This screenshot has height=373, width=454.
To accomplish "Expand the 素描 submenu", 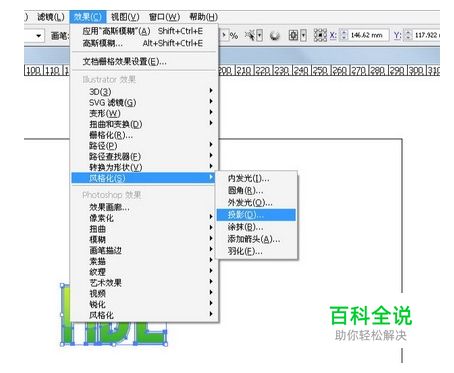I will (x=144, y=261).
